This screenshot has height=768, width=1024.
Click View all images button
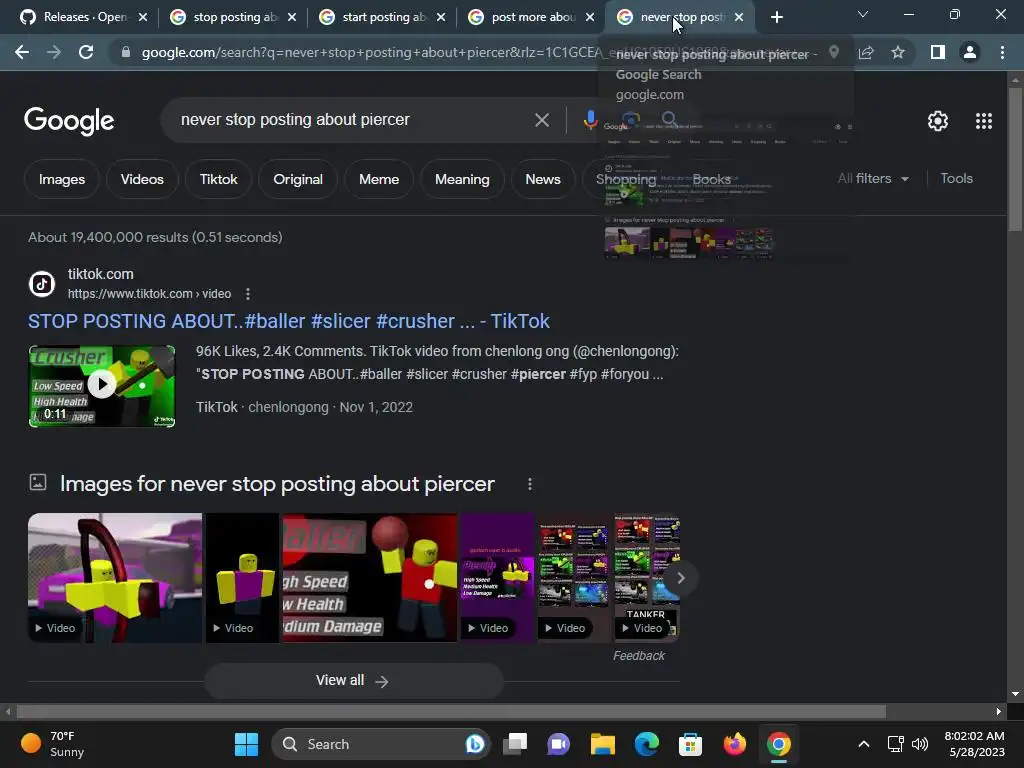[353, 680]
